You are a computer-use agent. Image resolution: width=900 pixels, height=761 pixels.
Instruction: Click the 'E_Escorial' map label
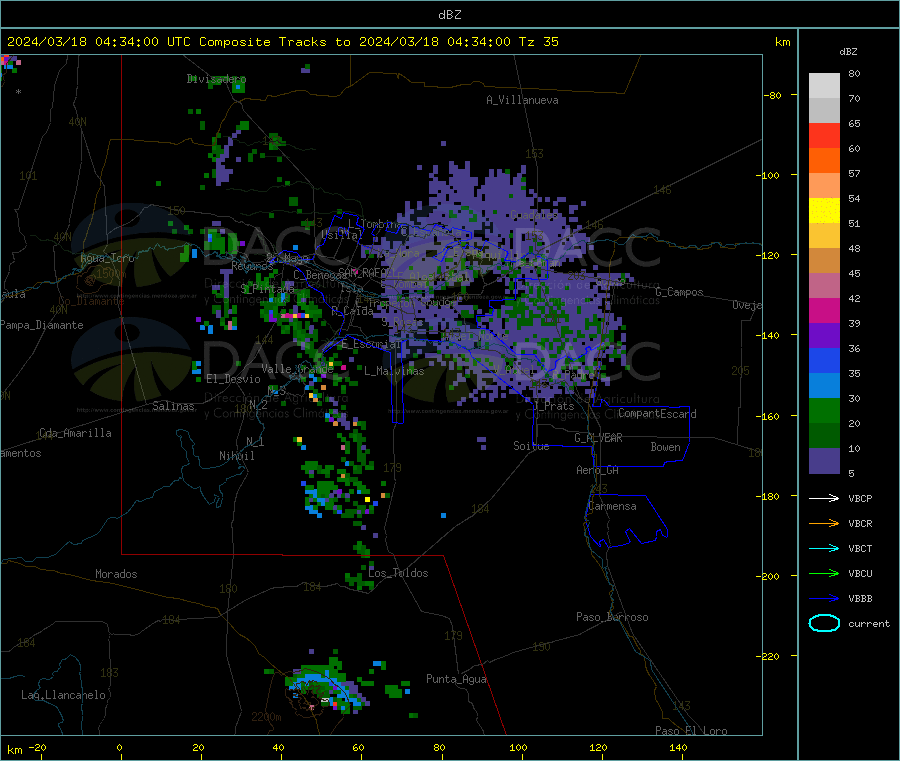pyautogui.click(x=371, y=344)
